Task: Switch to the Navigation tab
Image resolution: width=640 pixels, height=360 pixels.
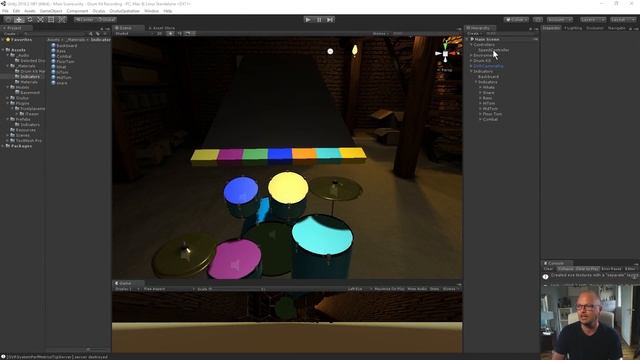Action: tap(616, 28)
